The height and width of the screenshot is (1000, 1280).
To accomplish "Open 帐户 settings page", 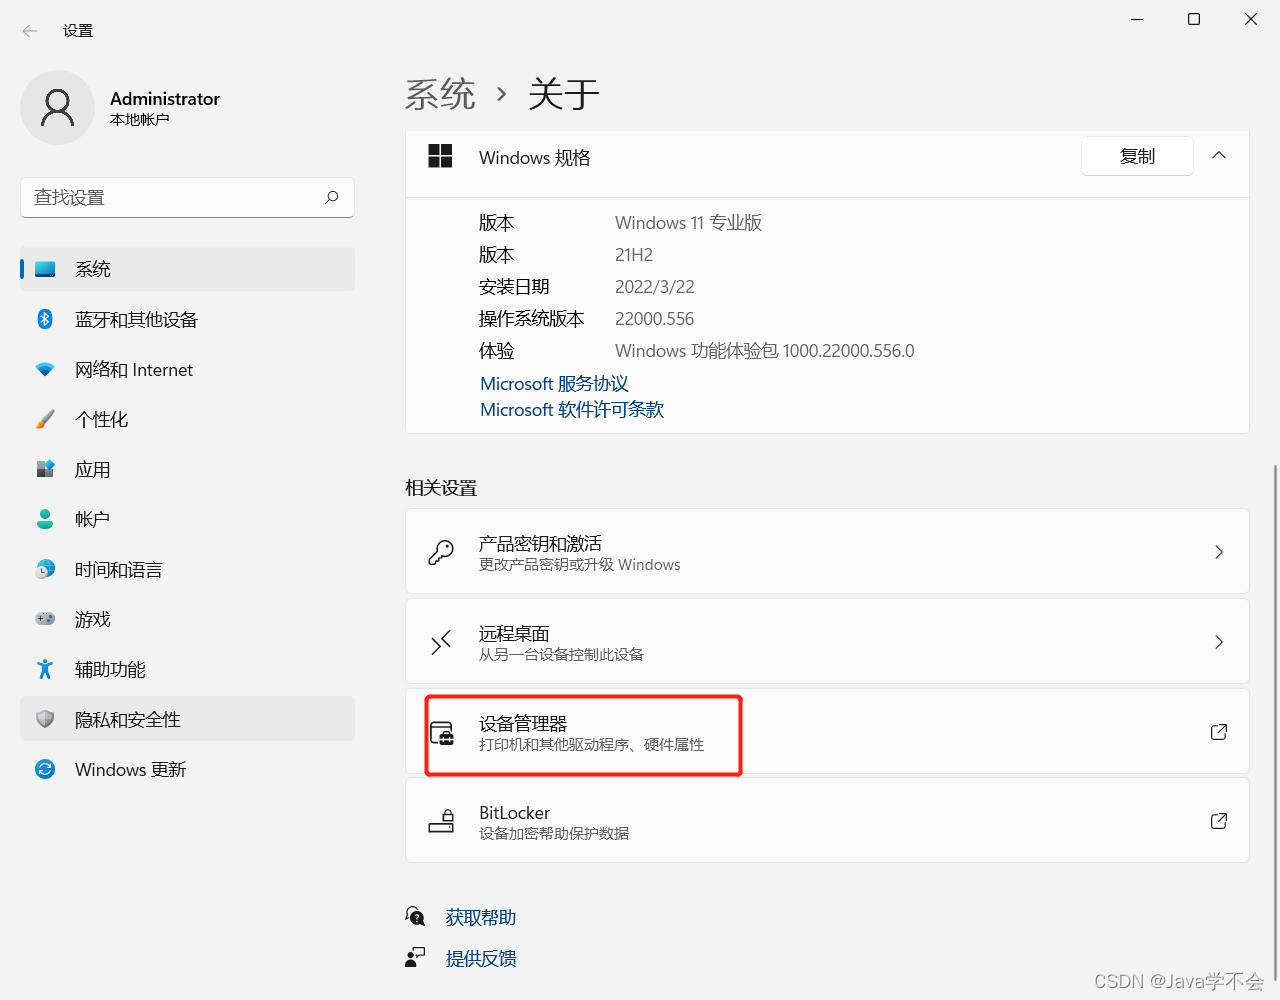I will tap(188, 519).
